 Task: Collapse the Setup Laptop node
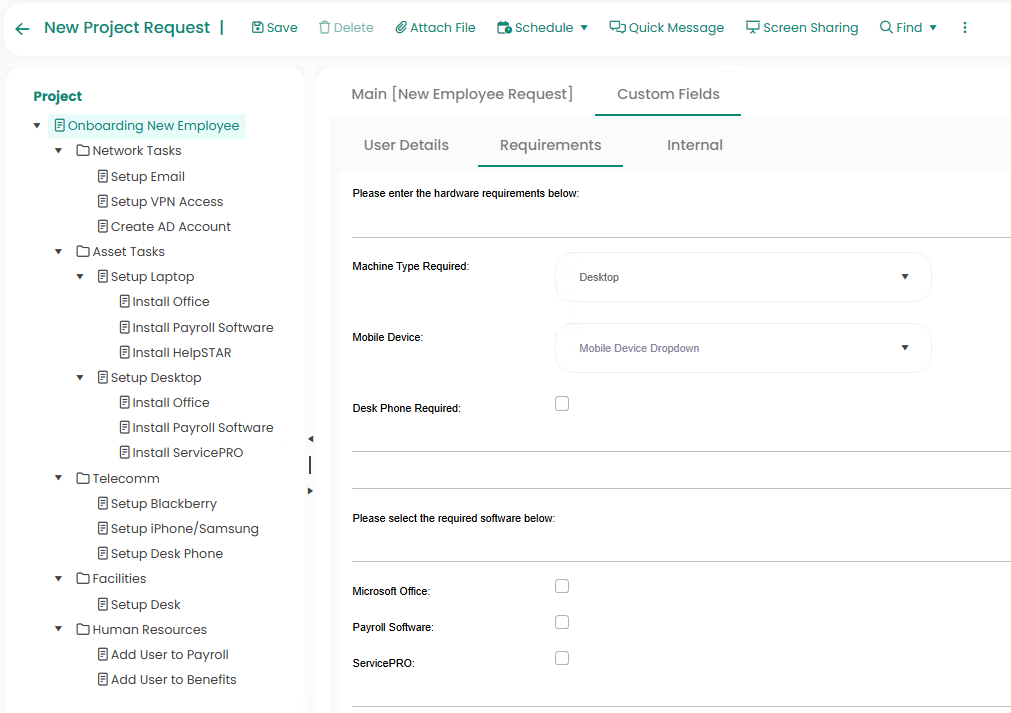80,277
